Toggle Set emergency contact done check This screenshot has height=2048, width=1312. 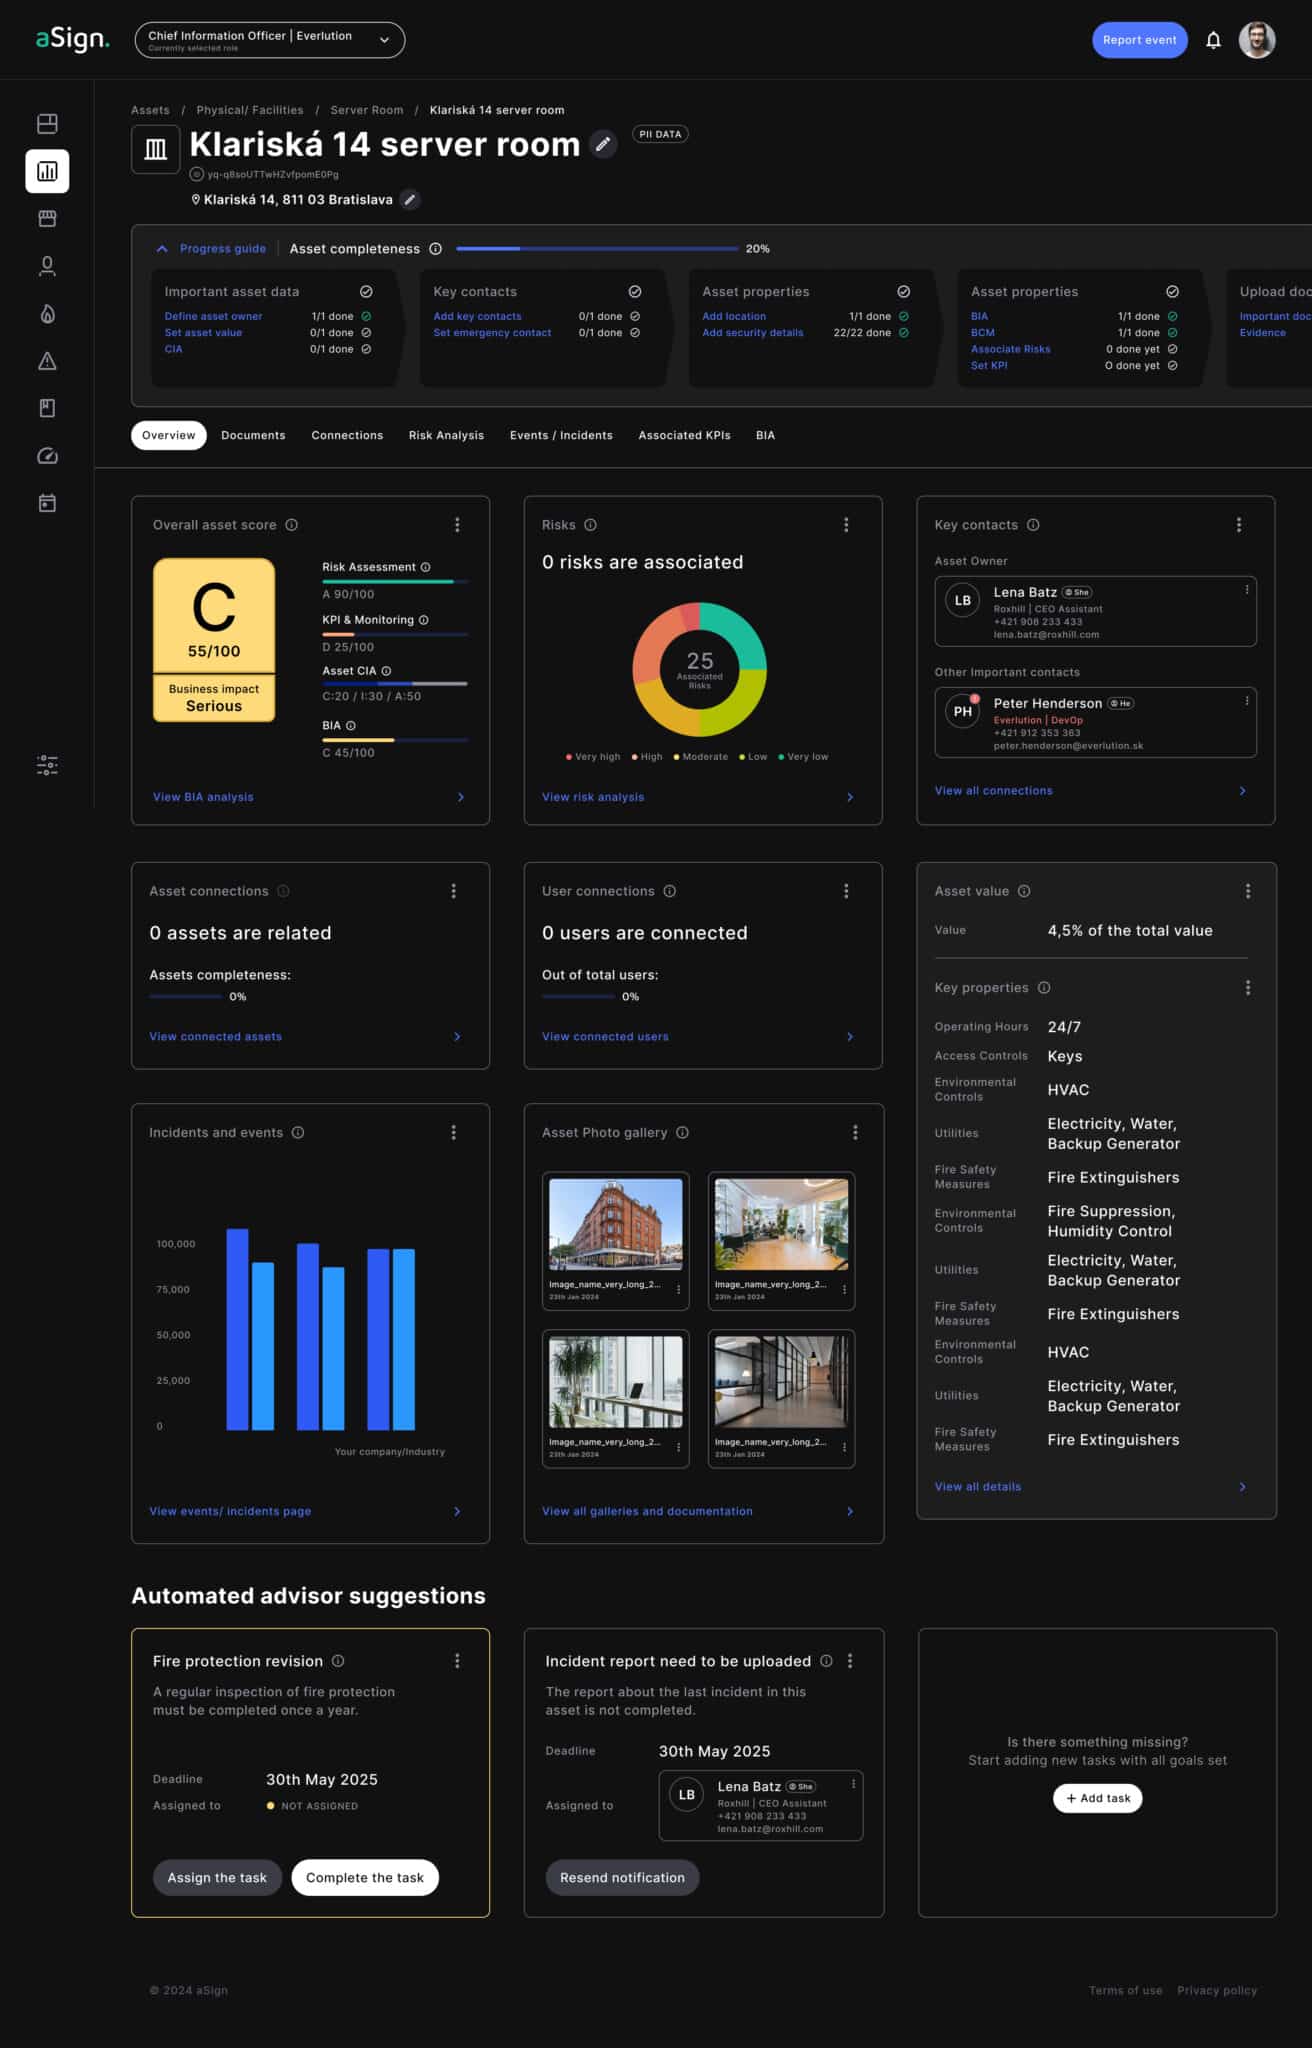[635, 333]
